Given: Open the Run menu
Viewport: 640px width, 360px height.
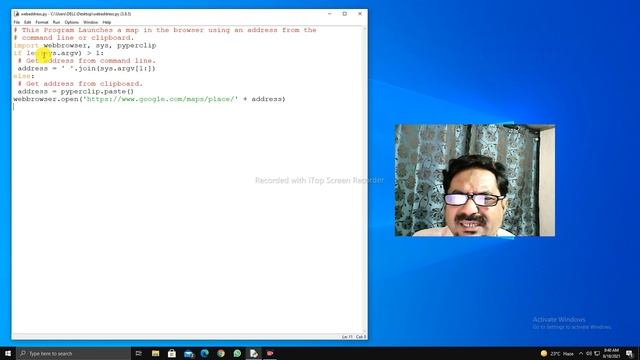Looking at the screenshot, I should point(56,22).
